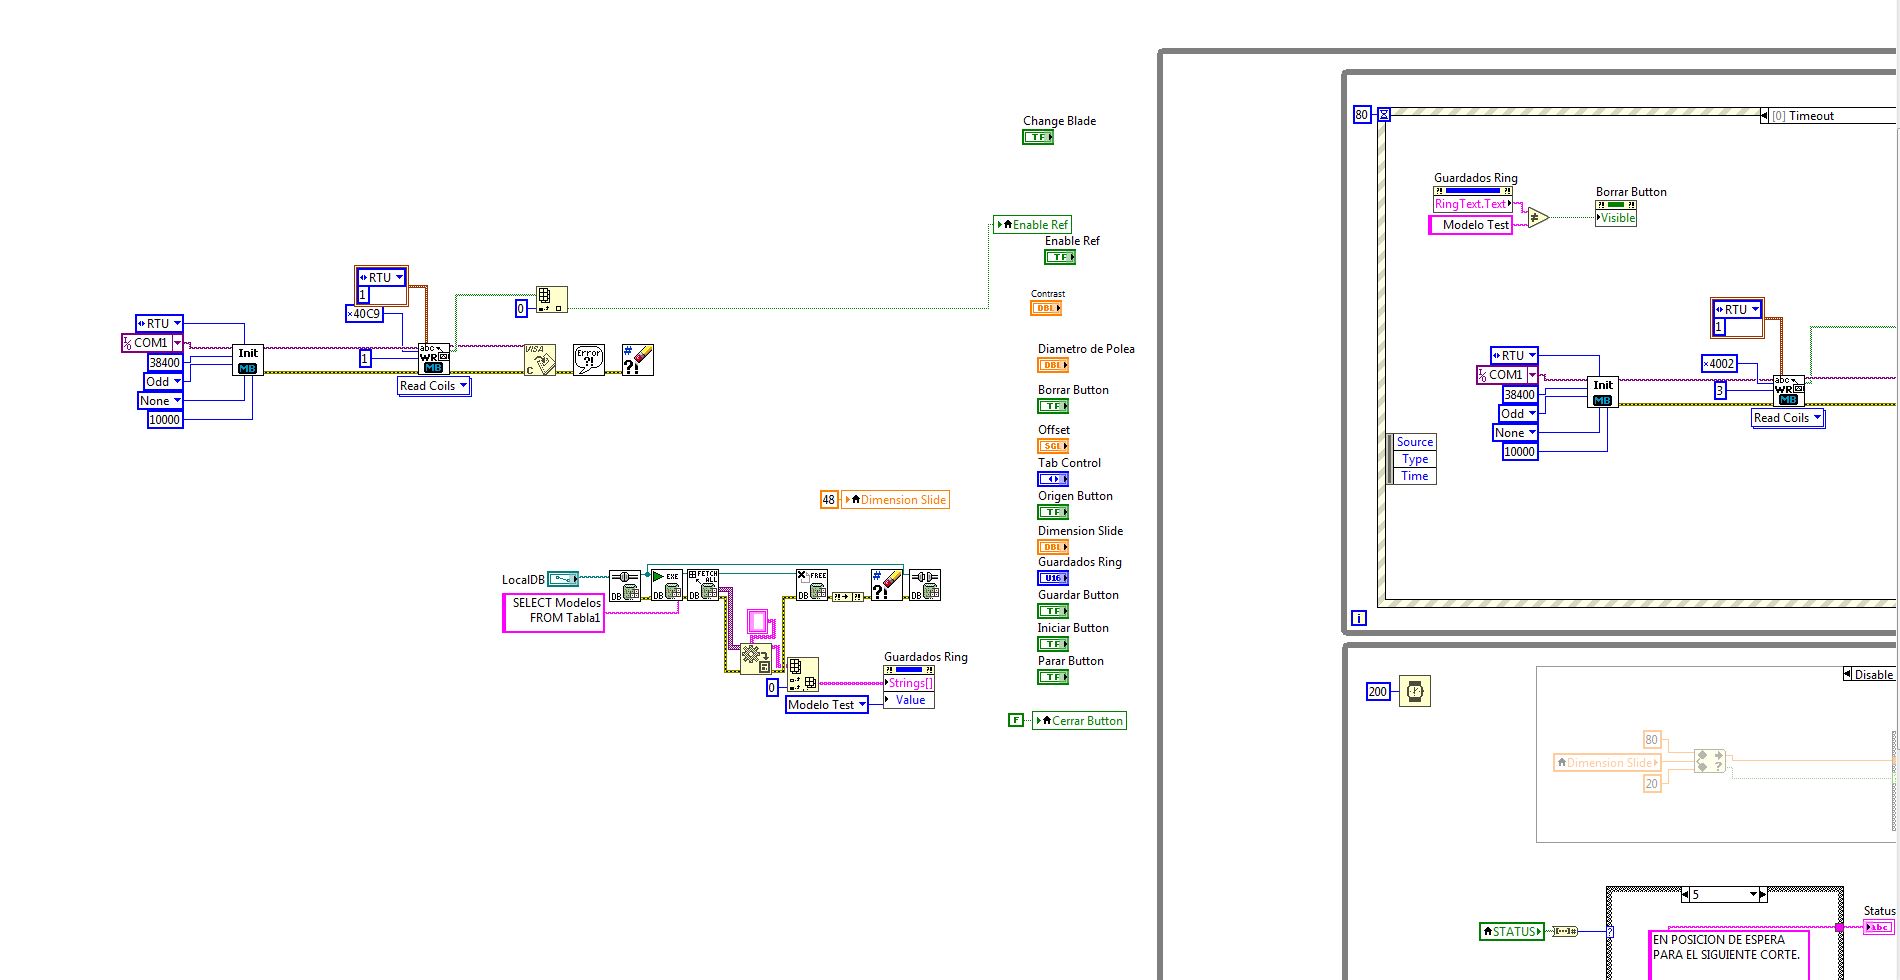Toggle the False constant beside Cerrar Button
Screen dimensions: 1900x980
tap(1016, 720)
